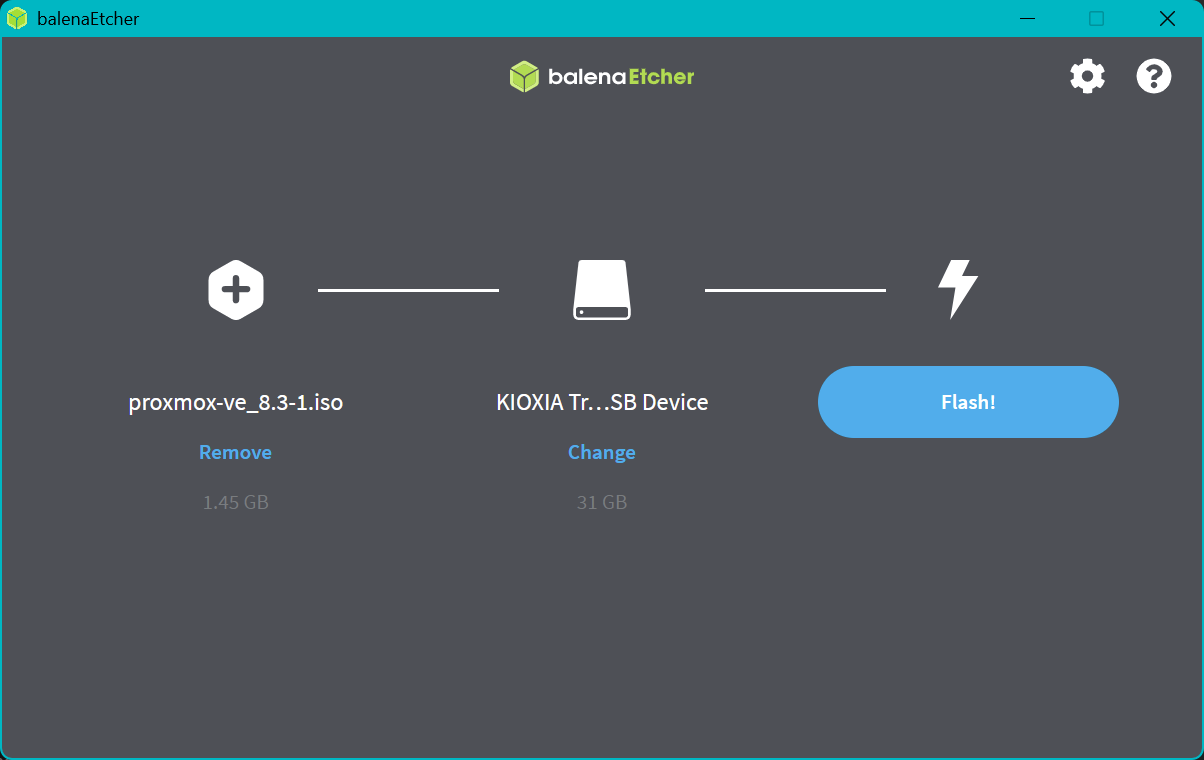Click the 31 GB drive size text
The height and width of the screenshot is (760, 1204).
click(602, 502)
